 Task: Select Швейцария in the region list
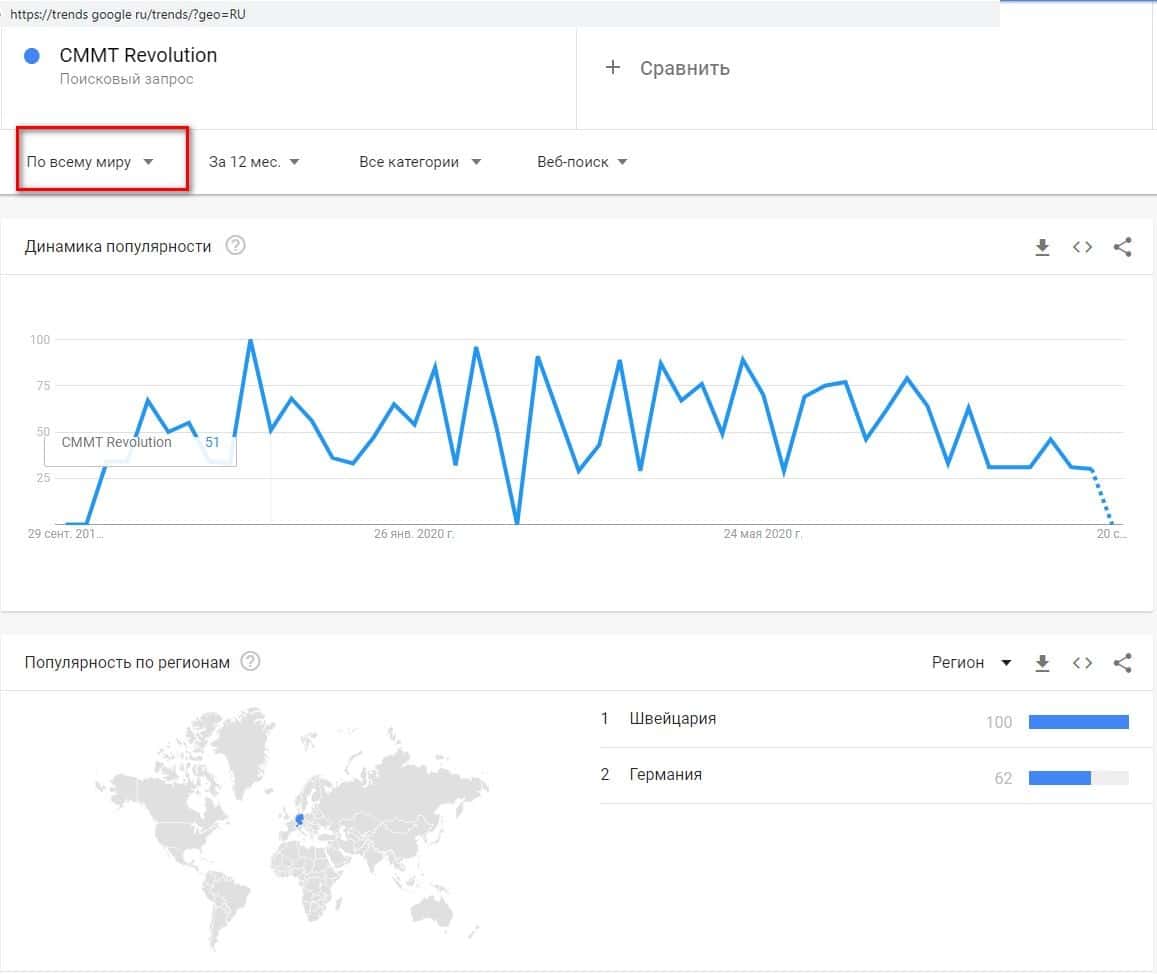[673, 719]
